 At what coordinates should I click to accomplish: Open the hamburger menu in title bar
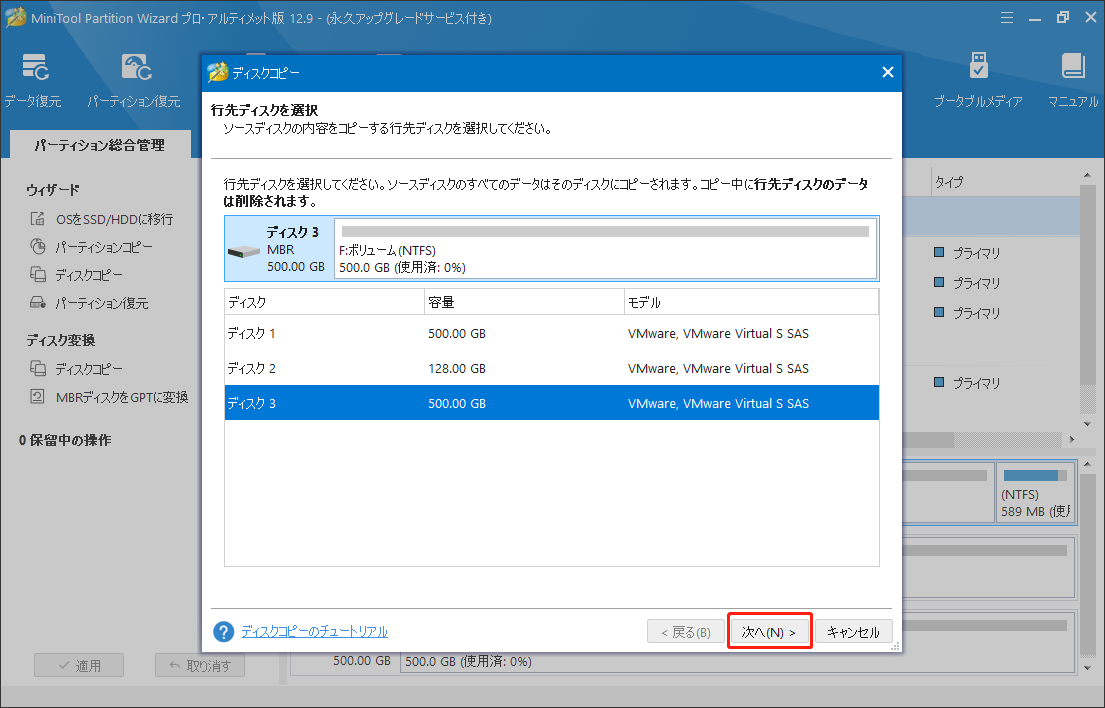click(x=1007, y=18)
